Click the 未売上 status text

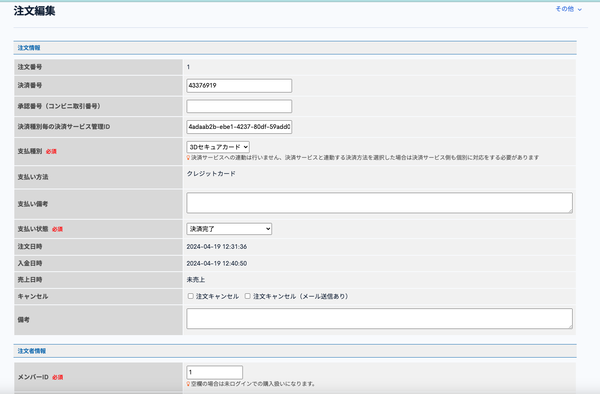click(x=196, y=280)
